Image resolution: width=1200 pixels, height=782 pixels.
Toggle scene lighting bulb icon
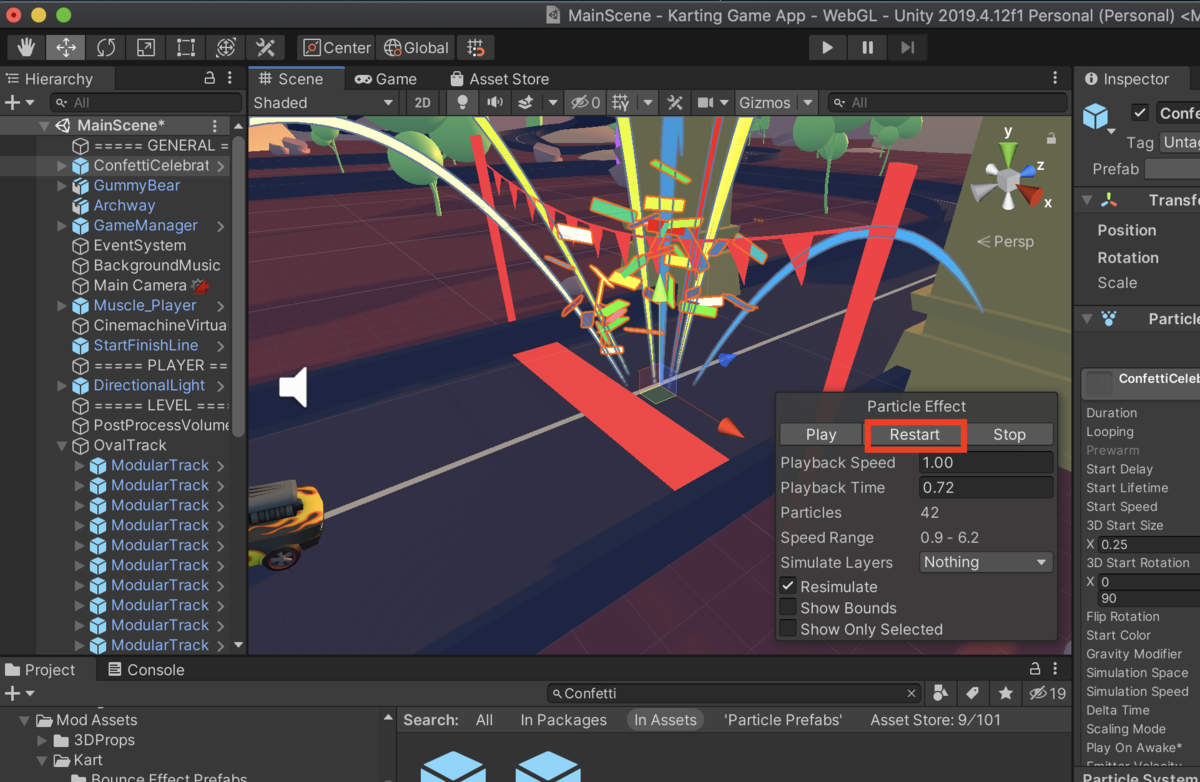pos(462,102)
